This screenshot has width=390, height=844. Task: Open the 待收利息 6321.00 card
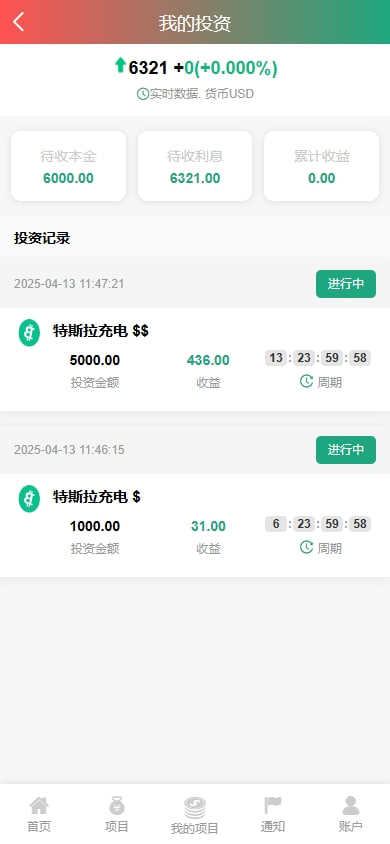pos(195,166)
